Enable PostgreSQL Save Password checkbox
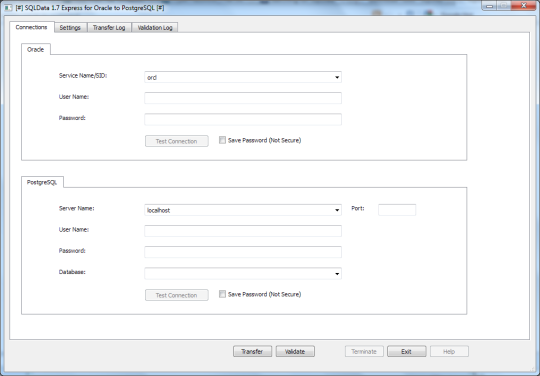Screen dimensions: 540x376 point(222,294)
